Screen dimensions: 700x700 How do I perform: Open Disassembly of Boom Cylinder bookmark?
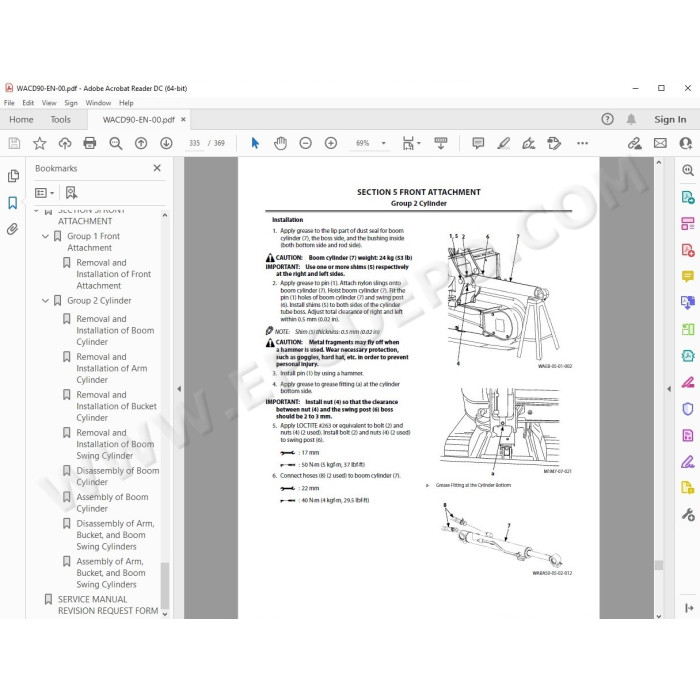coord(117,476)
